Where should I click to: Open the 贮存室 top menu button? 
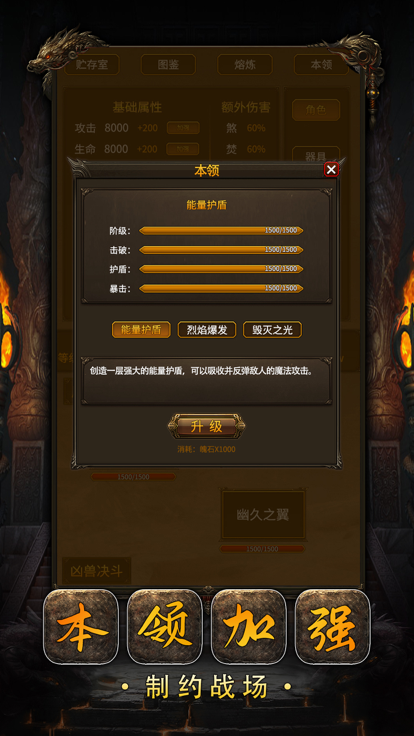(92, 65)
